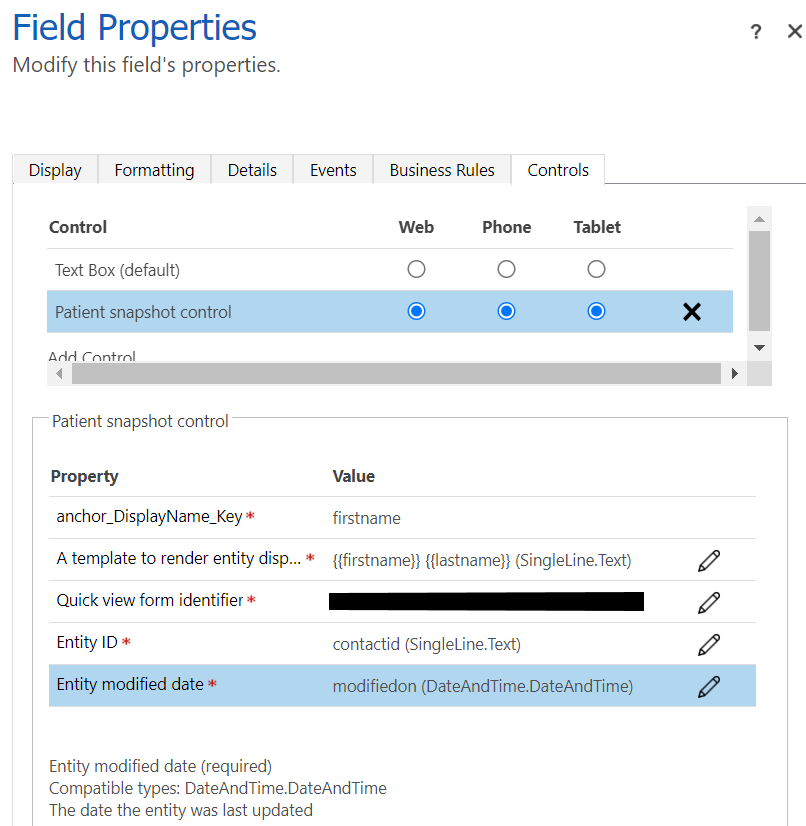Open the Formatting tab
Image resolution: width=806 pixels, height=826 pixels.
tap(154, 170)
